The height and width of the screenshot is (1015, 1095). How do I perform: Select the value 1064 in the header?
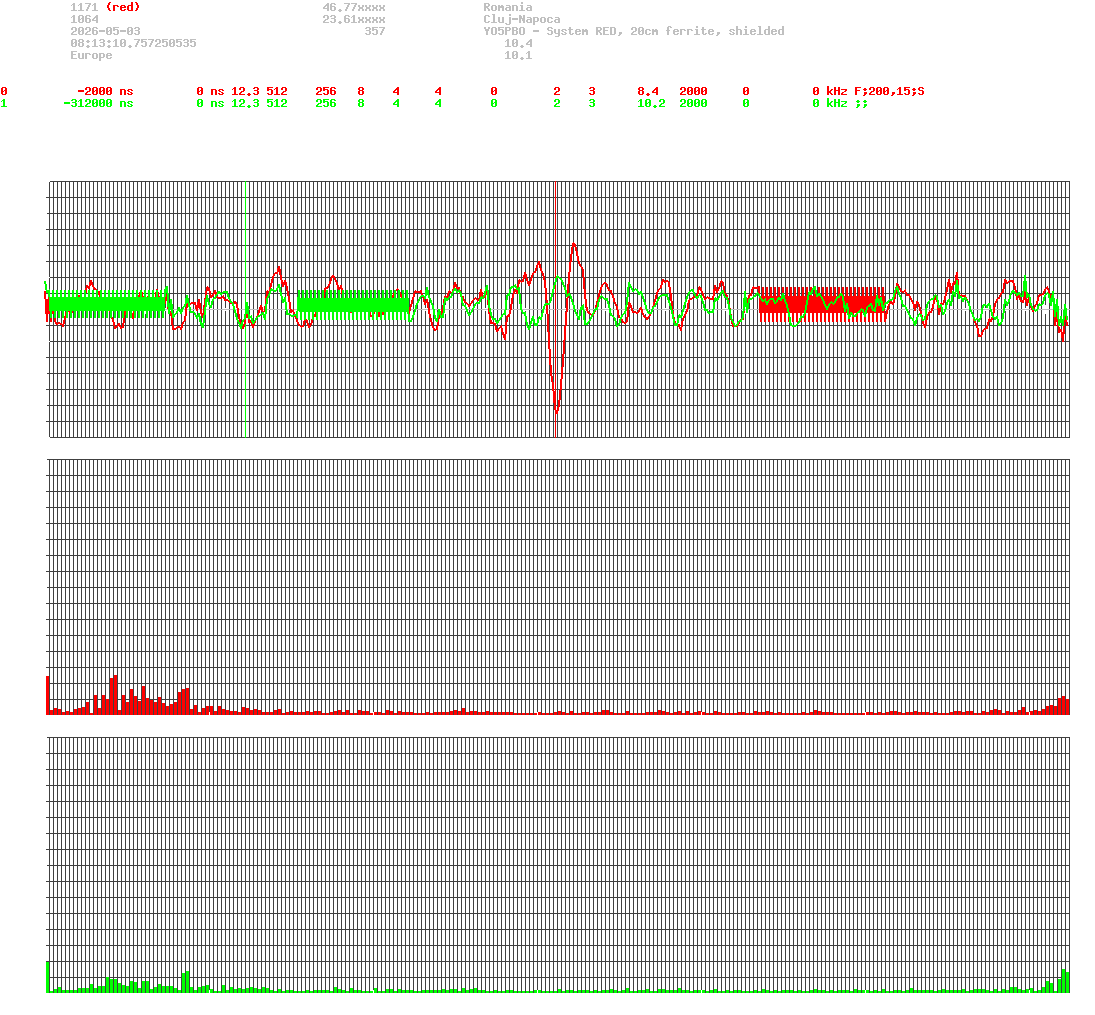pyautogui.click(x=84, y=19)
